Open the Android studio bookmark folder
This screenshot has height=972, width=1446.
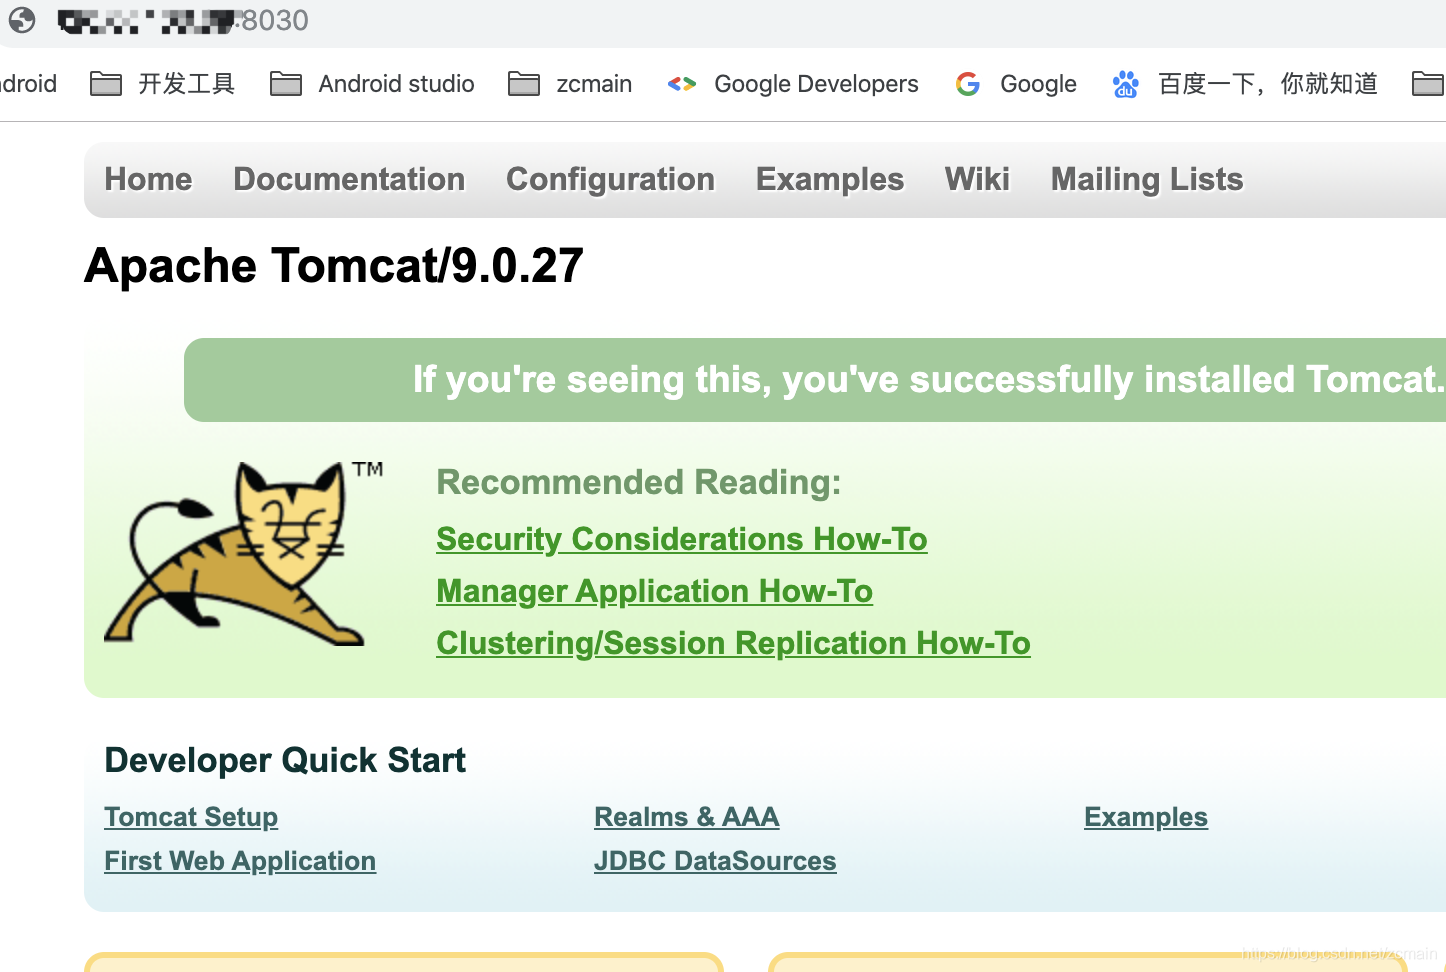(372, 84)
